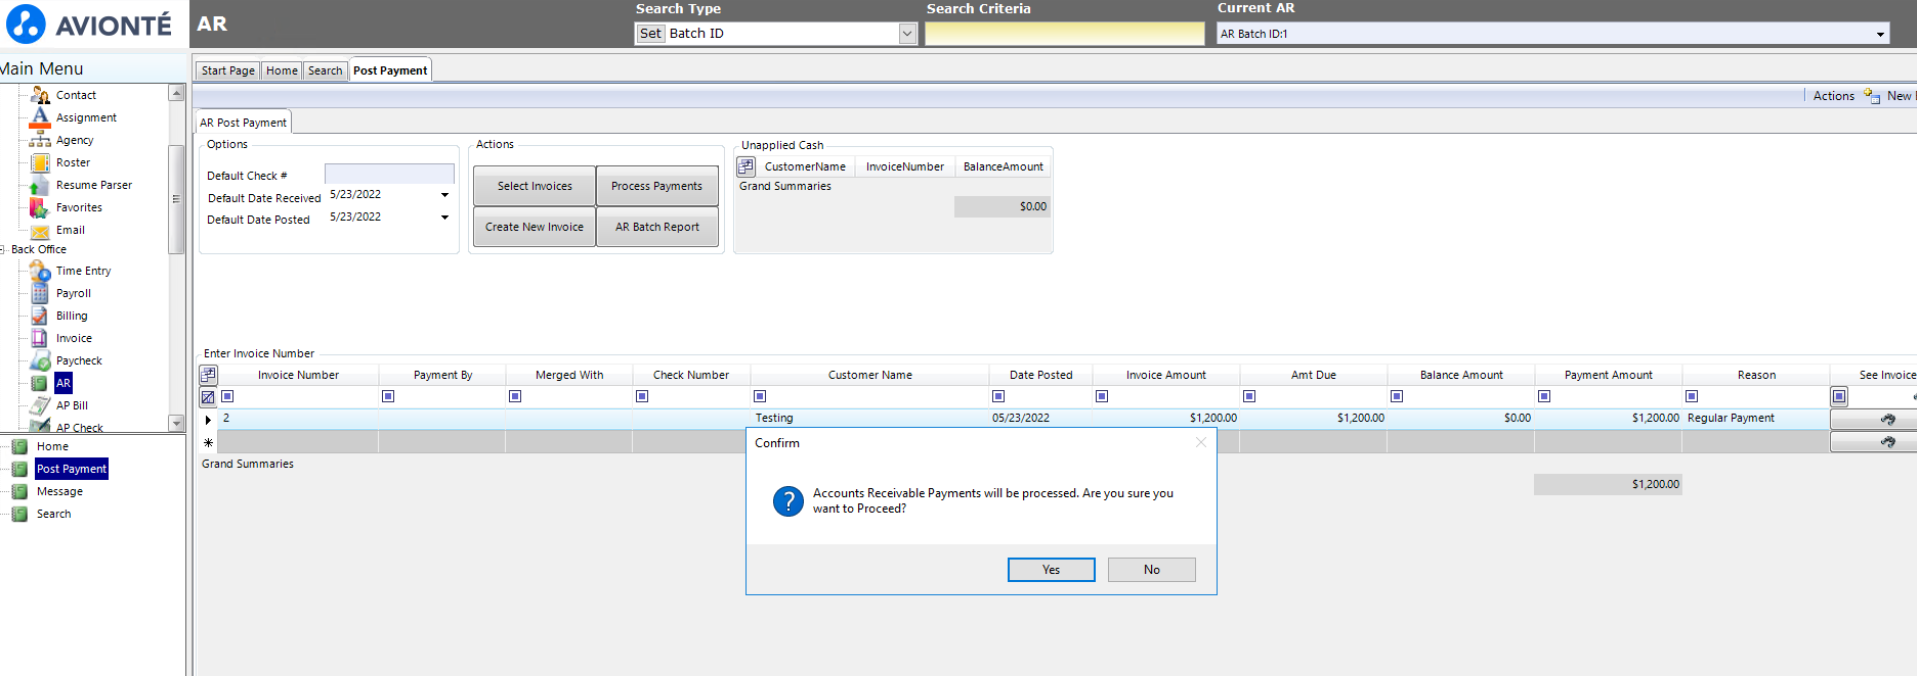Open the Search Type dropdown
The width and height of the screenshot is (1917, 676).
907,34
